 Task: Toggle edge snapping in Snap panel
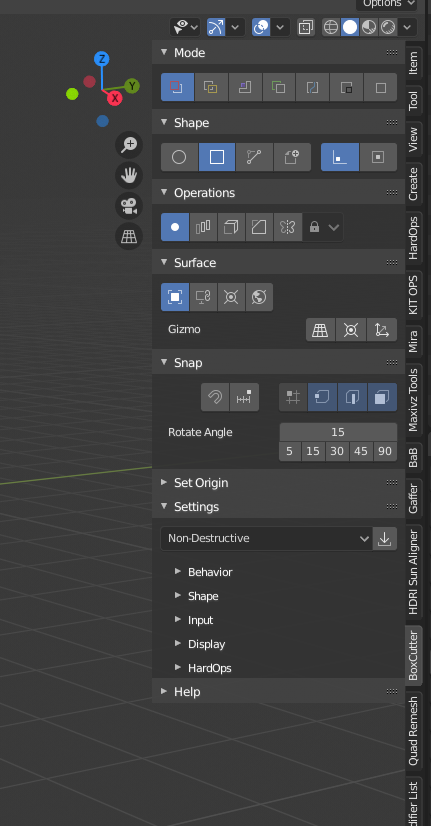(352, 397)
